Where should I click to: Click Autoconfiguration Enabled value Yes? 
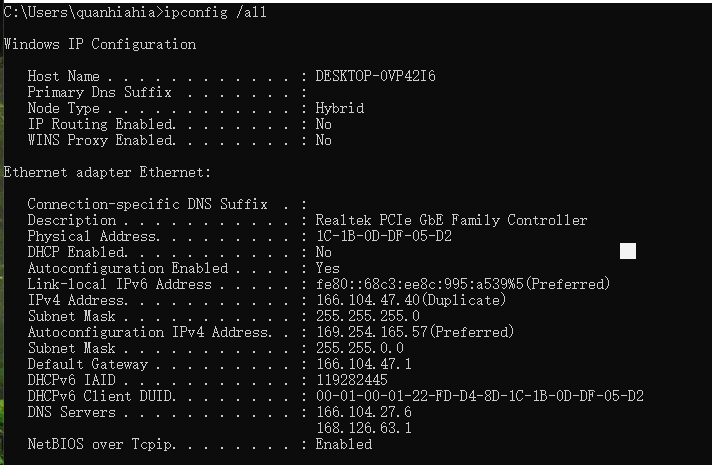[327, 268]
